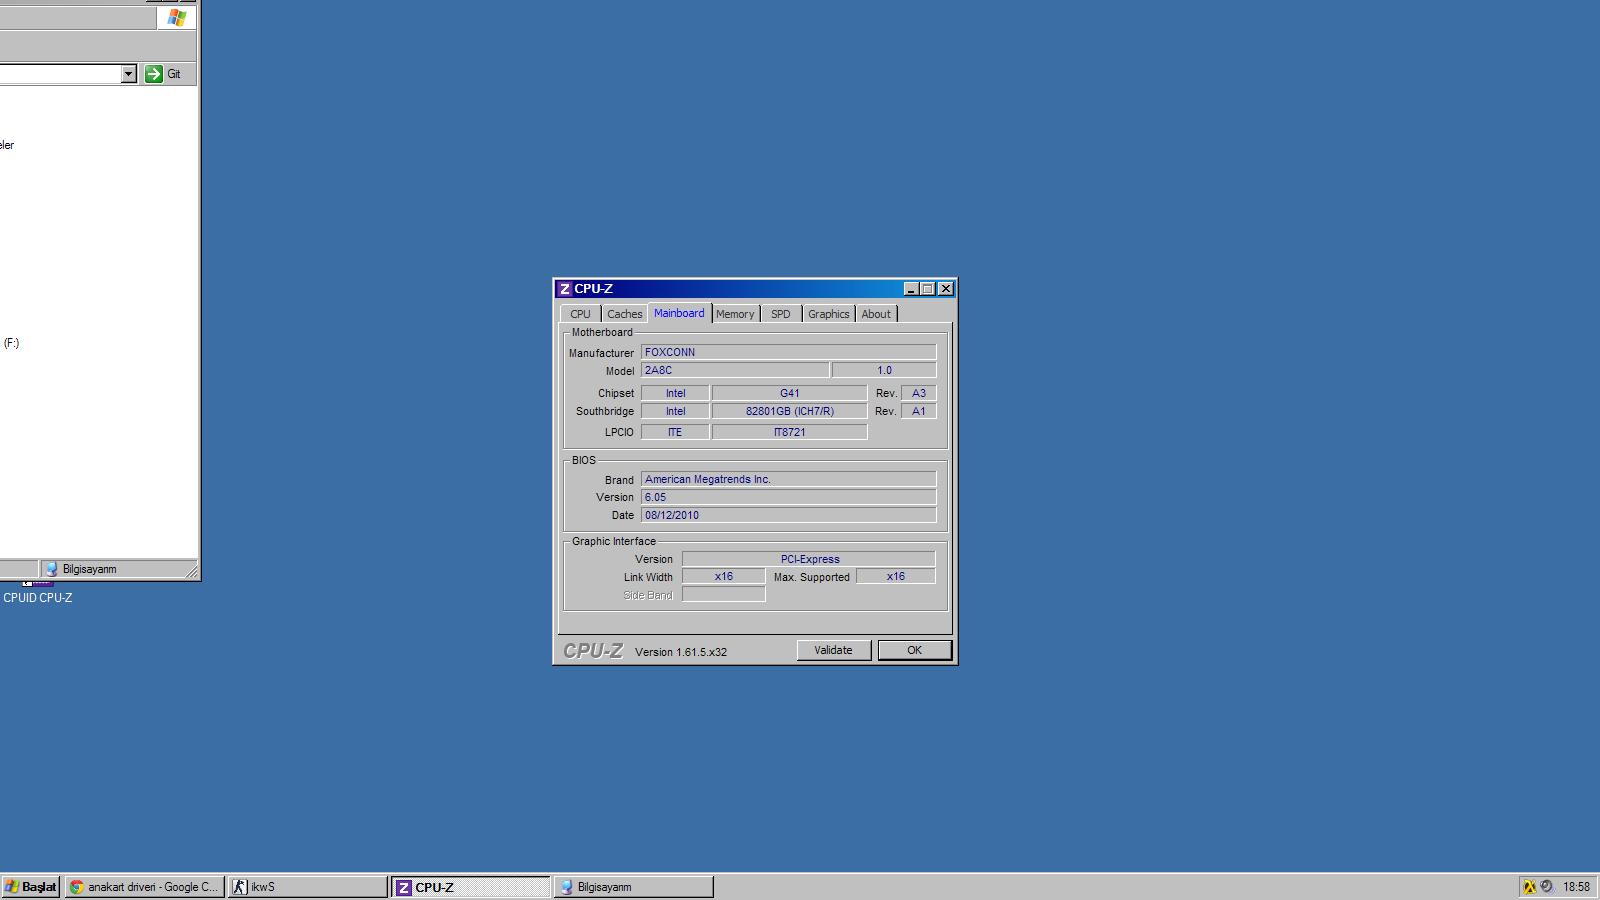Switch to the Google Chrome taskbar window
The width and height of the screenshot is (1600, 900).
tap(144, 887)
